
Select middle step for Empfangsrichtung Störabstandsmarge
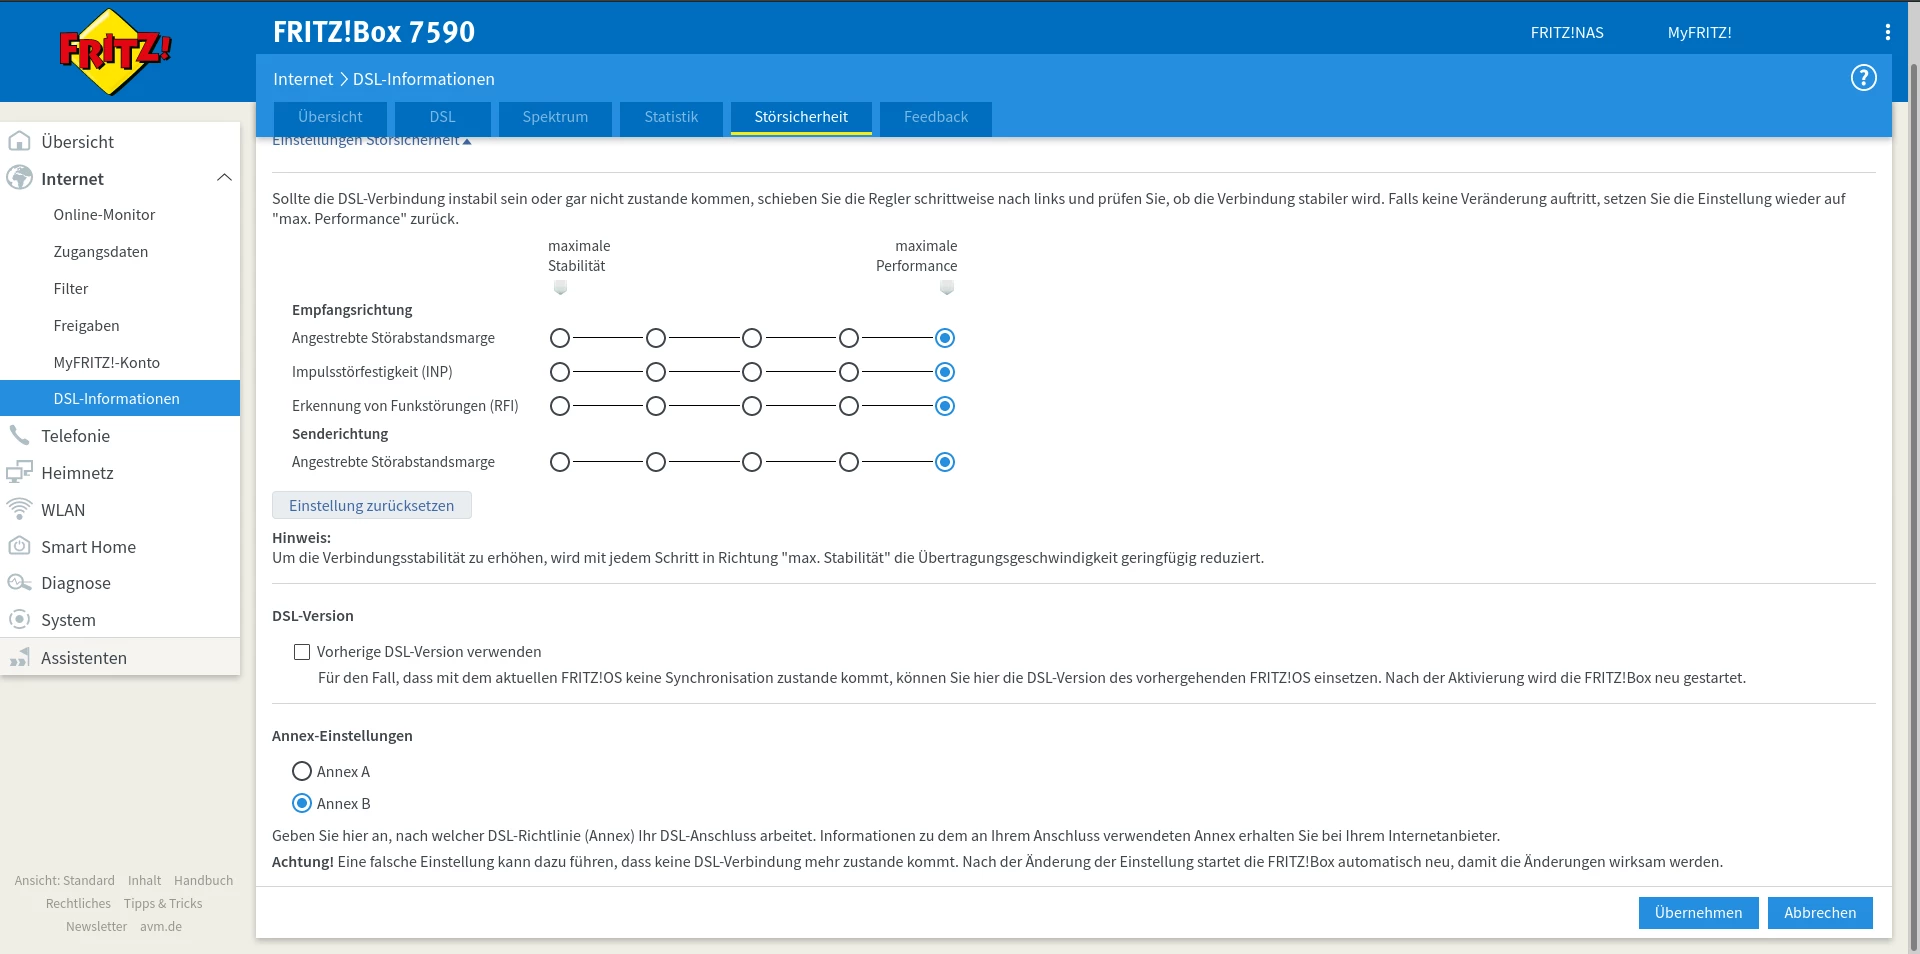coord(752,338)
